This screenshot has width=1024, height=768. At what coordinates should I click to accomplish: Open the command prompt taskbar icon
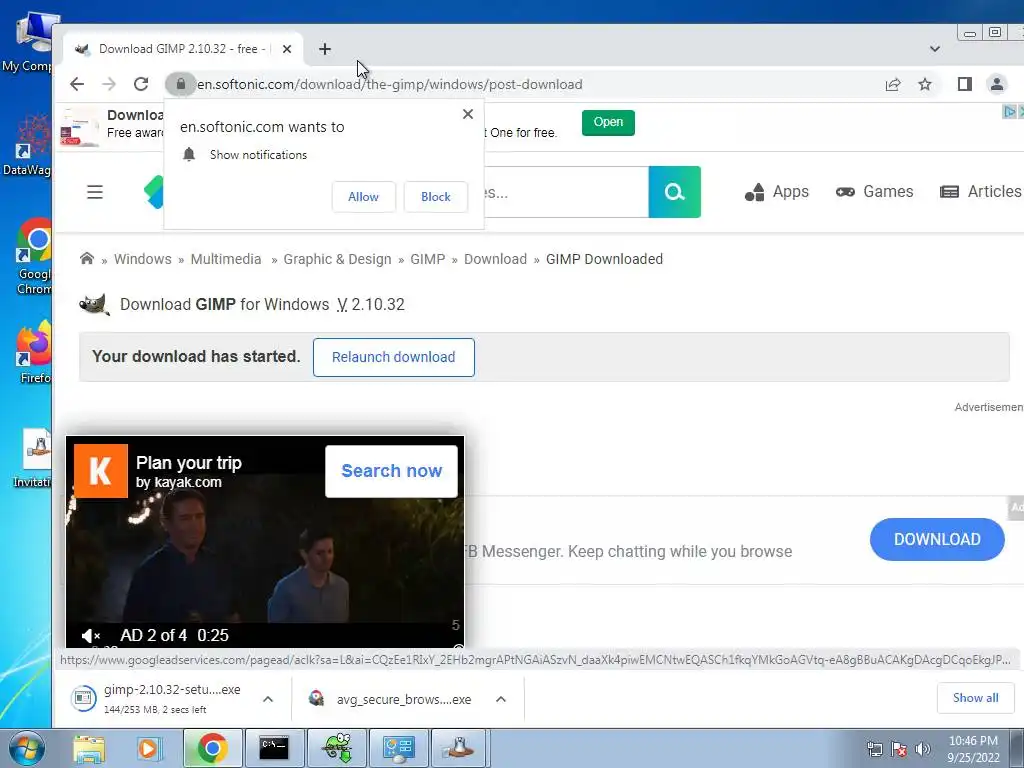pyautogui.click(x=274, y=748)
